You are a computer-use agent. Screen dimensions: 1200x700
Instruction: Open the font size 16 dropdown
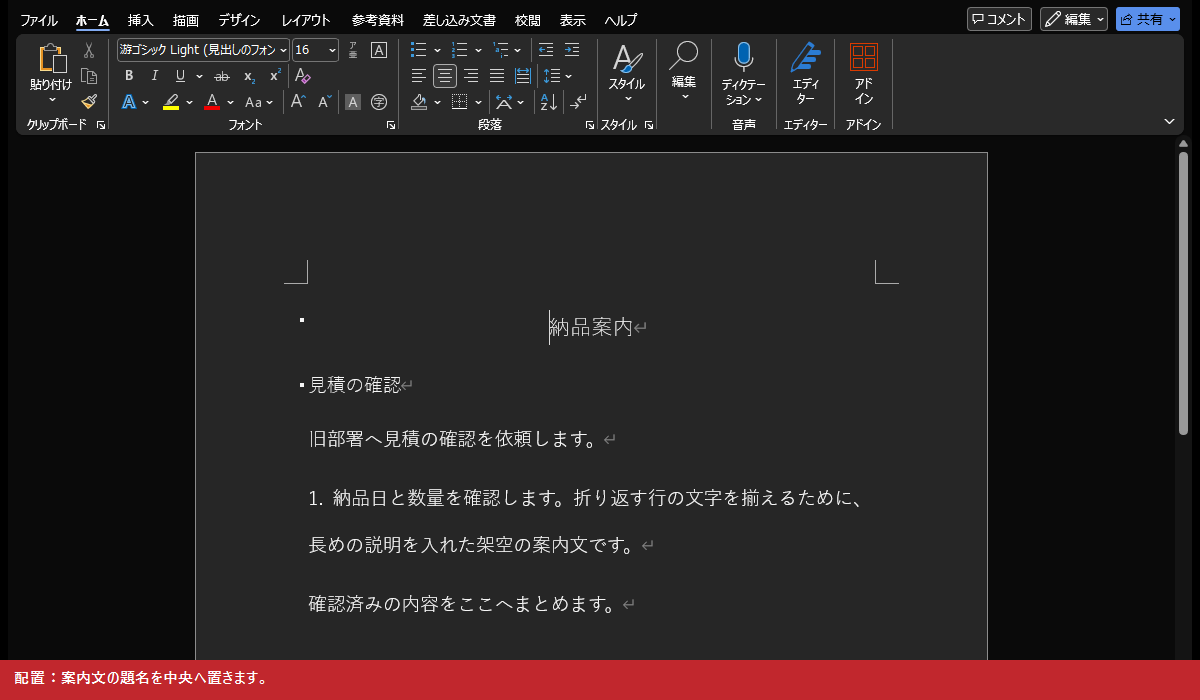pyautogui.click(x=331, y=50)
